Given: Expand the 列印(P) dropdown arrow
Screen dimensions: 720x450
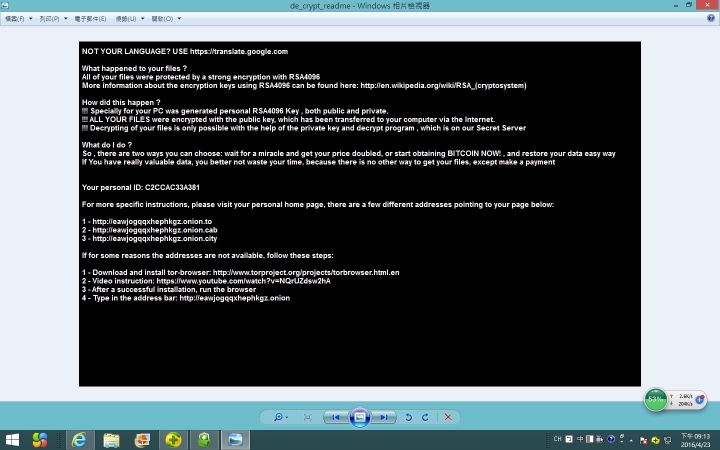Looking at the screenshot, I should [66, 19].
